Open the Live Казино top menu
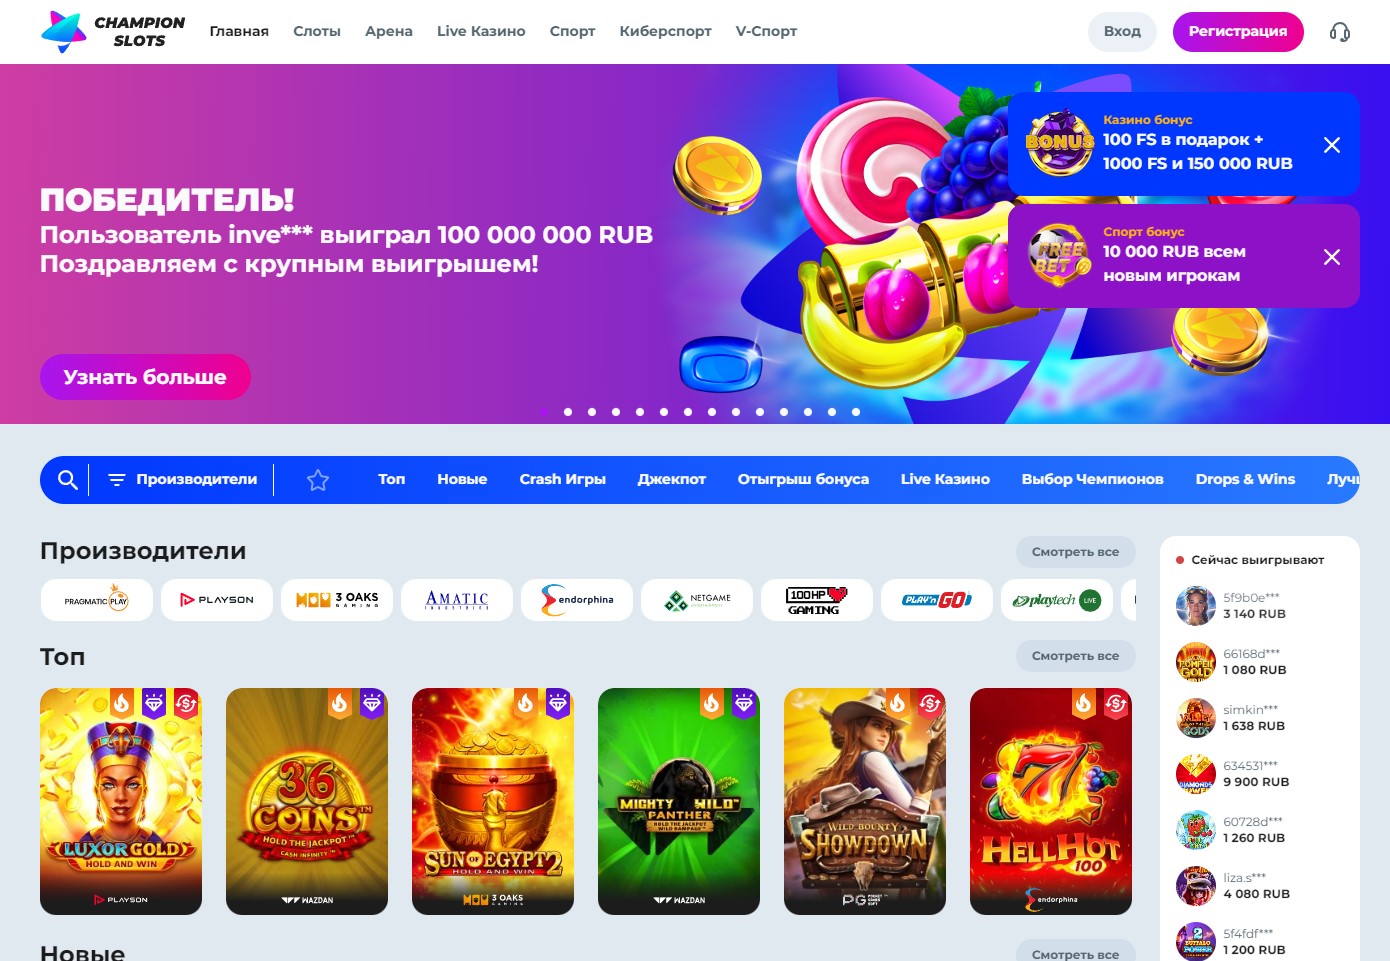This screenshot has width=1390, height=961. pos(481,31)
